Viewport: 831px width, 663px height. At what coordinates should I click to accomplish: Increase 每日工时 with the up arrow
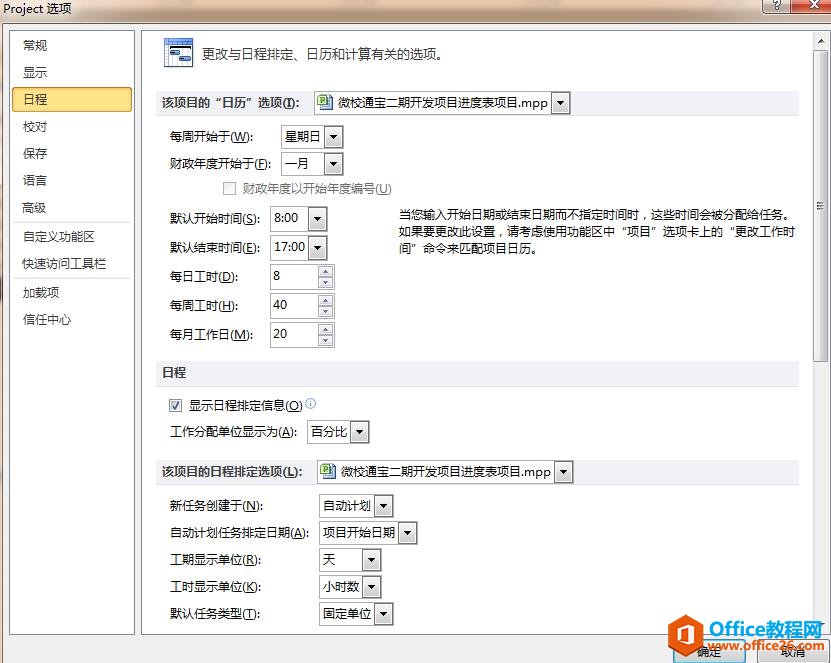(x=325, y=271)
